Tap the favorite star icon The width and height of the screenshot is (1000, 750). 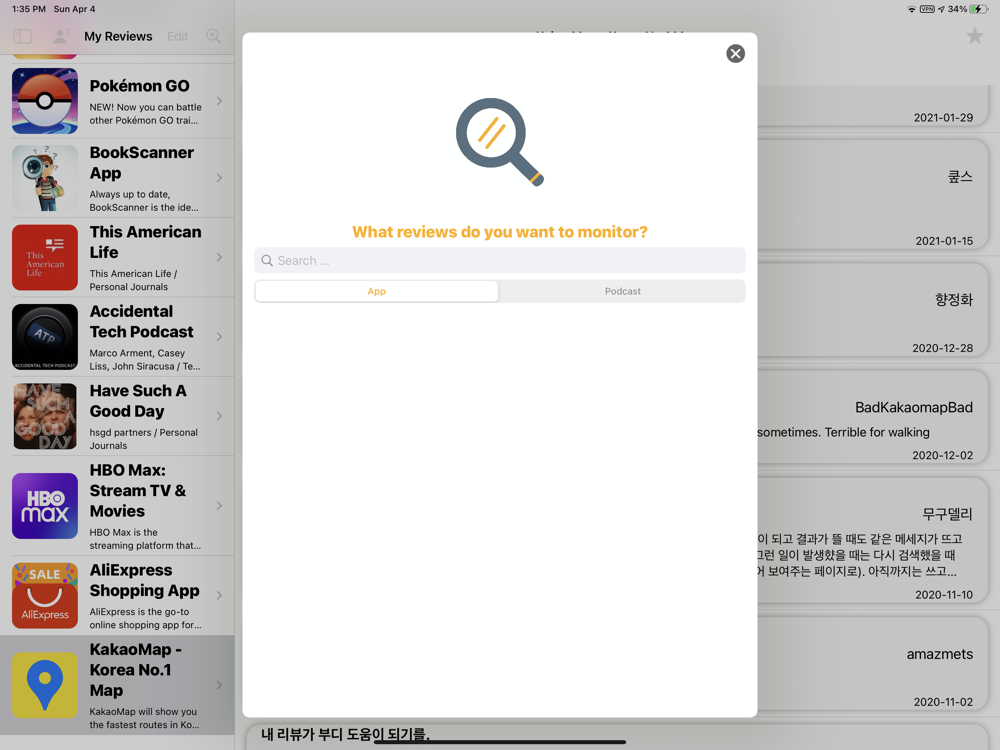974,36
